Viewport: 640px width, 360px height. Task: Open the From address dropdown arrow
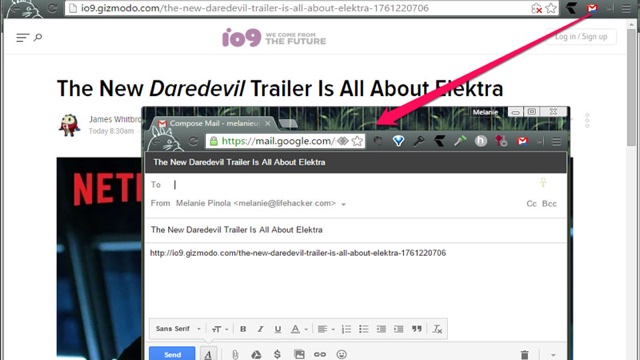(x=343, y=204)
